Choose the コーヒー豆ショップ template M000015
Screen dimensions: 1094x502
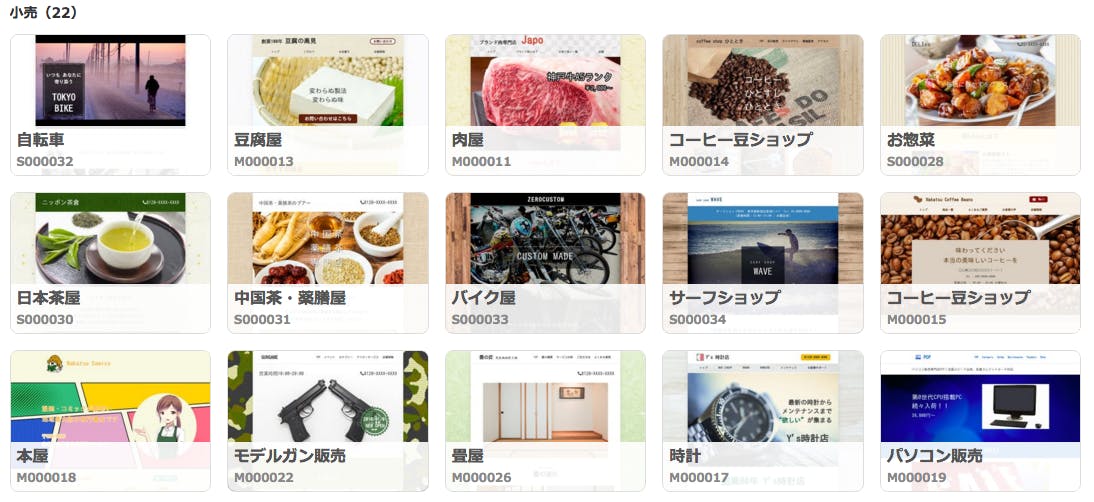click(980, 263)
